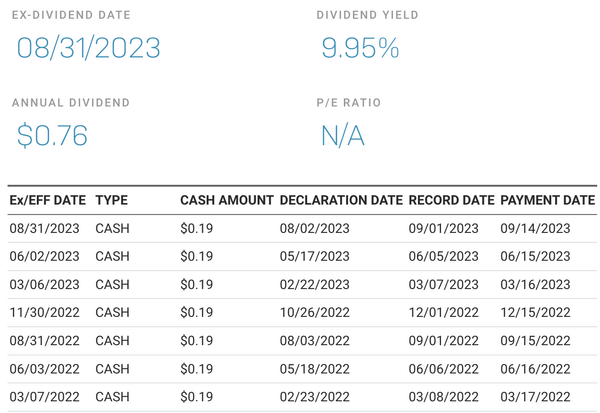The height and width of the screenshot is (413, 600).
Task: Click the 03/08/2022 record date cell
Action: click(x=443, y=396)
